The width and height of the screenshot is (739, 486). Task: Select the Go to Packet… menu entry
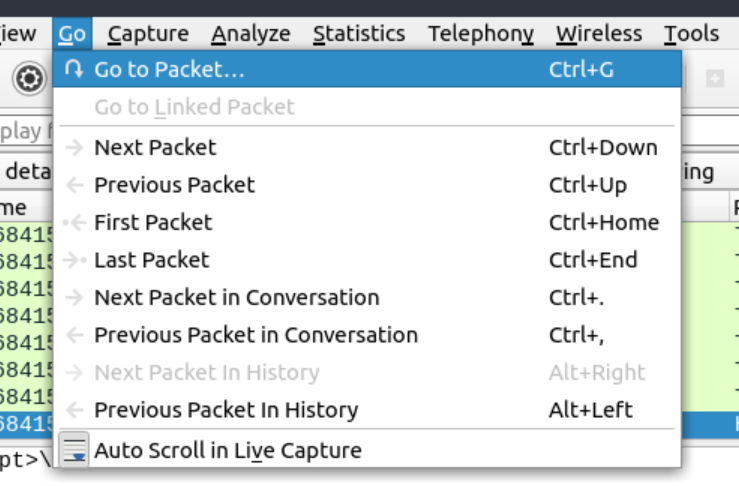[x=169, y=70]
